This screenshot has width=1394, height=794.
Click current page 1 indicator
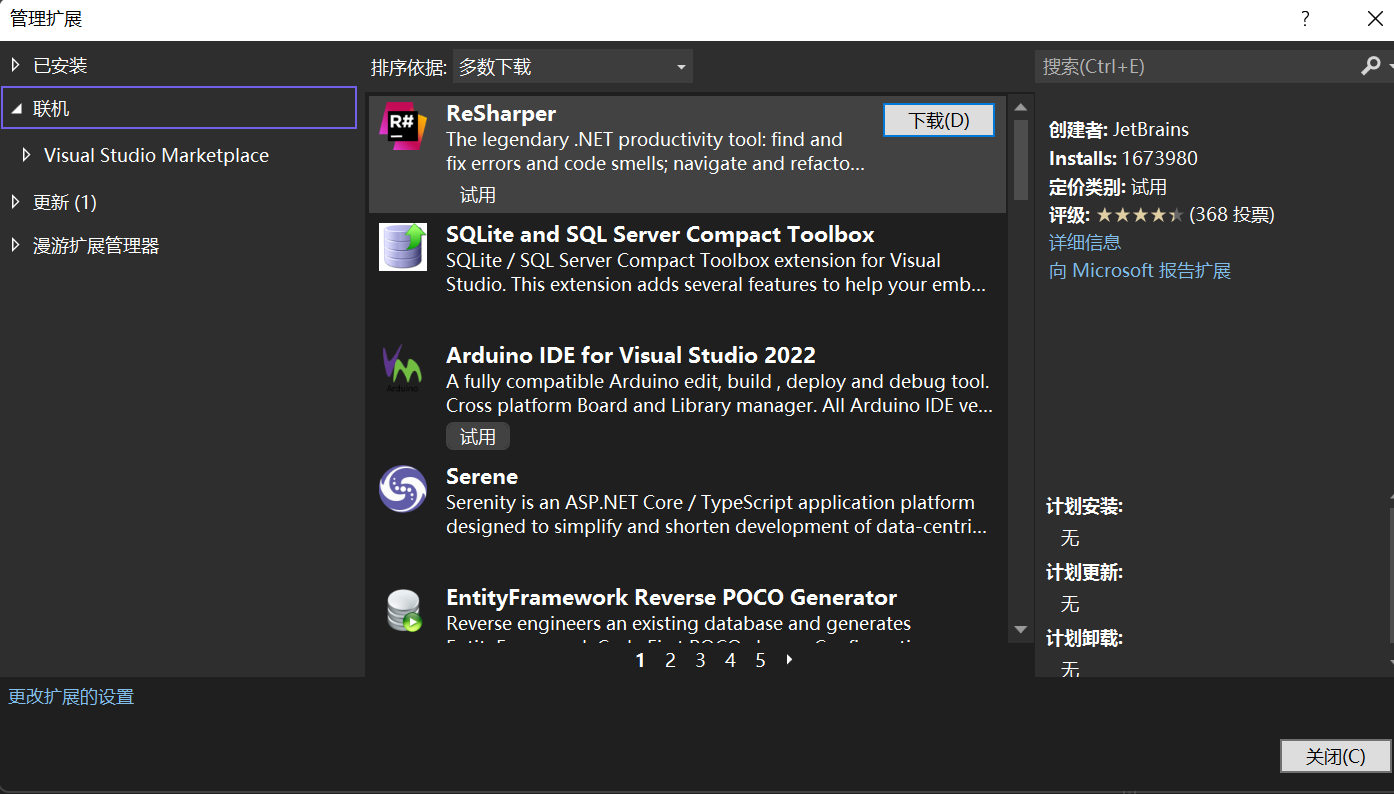point(640,660)
